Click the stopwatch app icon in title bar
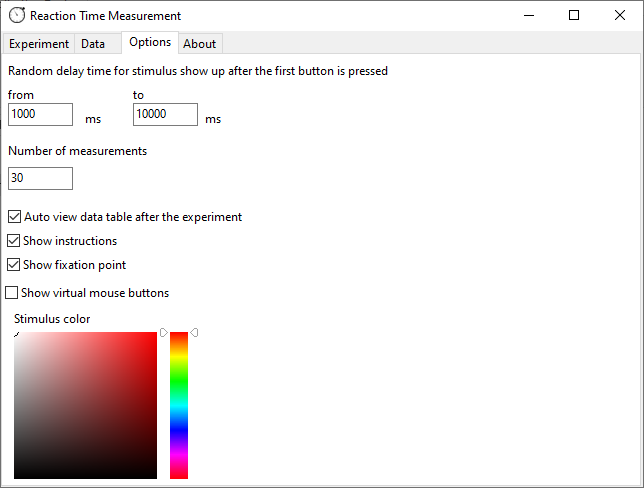This screenshot has width=644, height=488. [x=17, y=15]
